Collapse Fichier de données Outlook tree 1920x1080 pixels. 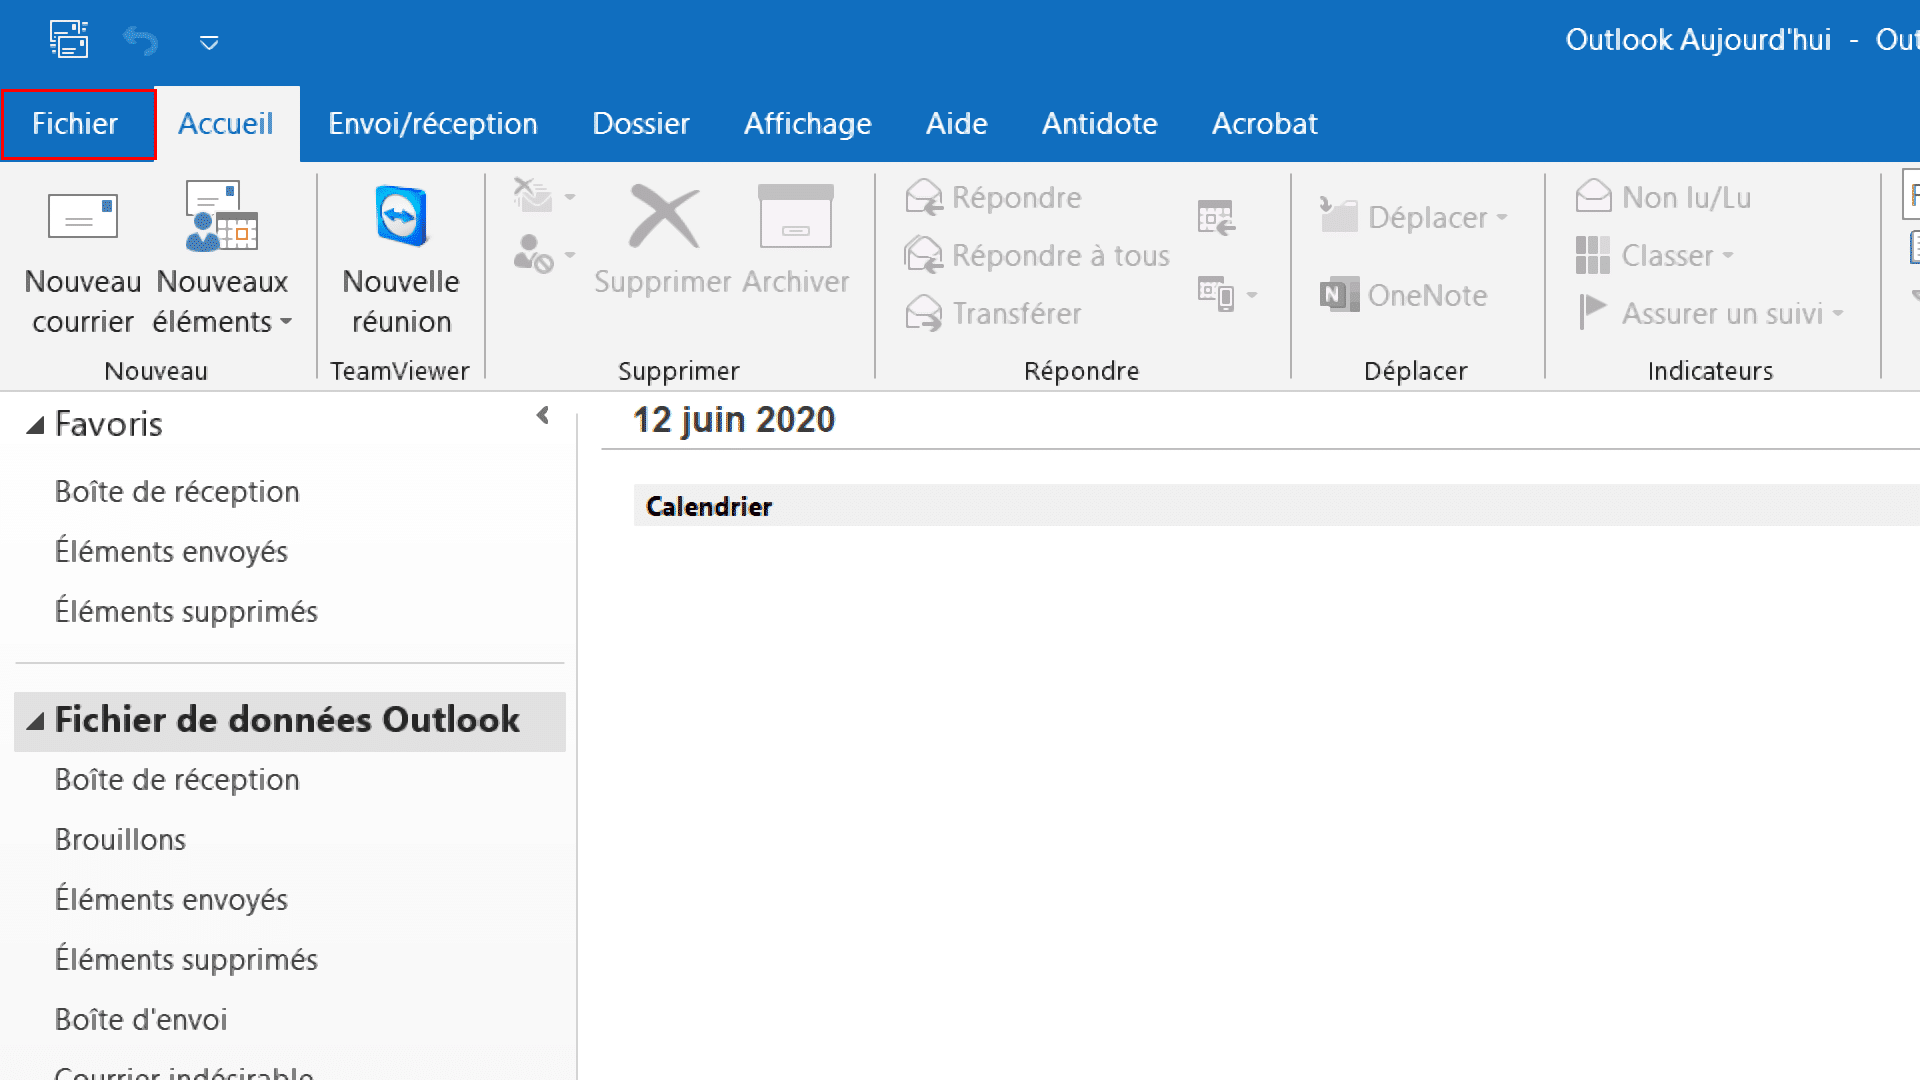pos(36,721)
